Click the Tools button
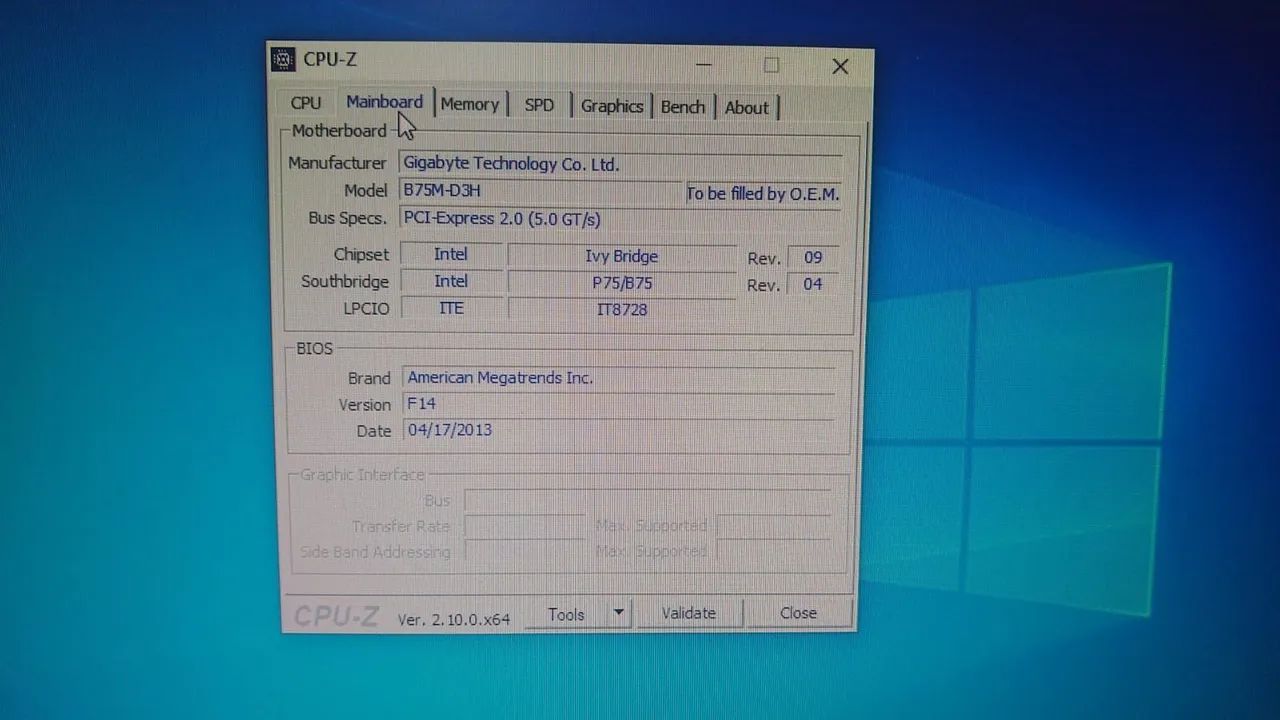Image resolution: width=1280 pixels, height=720 pixels. coord(566,614)
